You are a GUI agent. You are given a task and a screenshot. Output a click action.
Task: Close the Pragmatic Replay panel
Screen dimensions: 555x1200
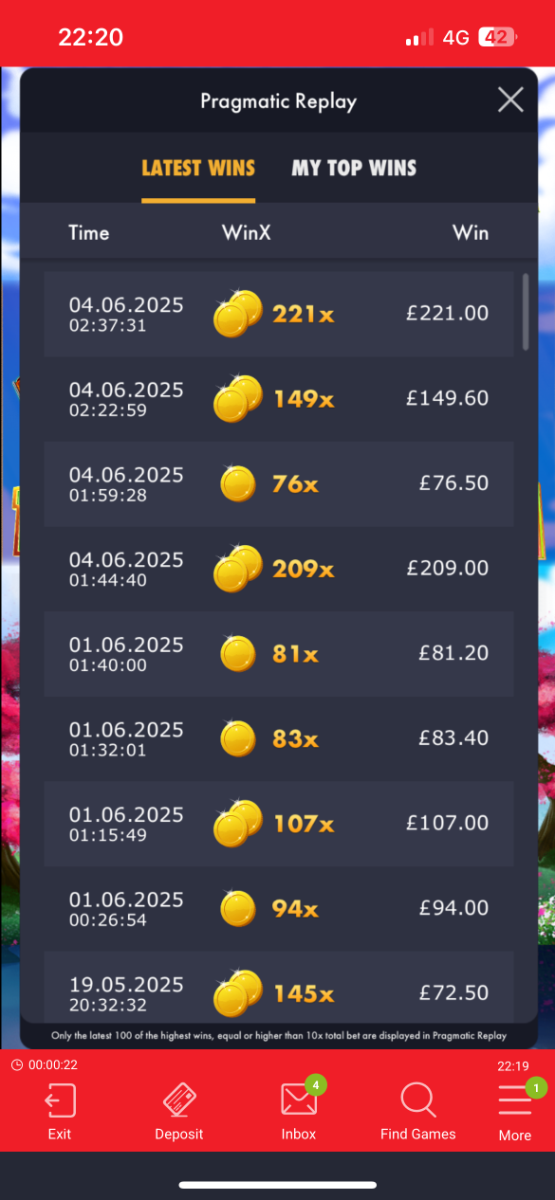[x=511, y=100]
